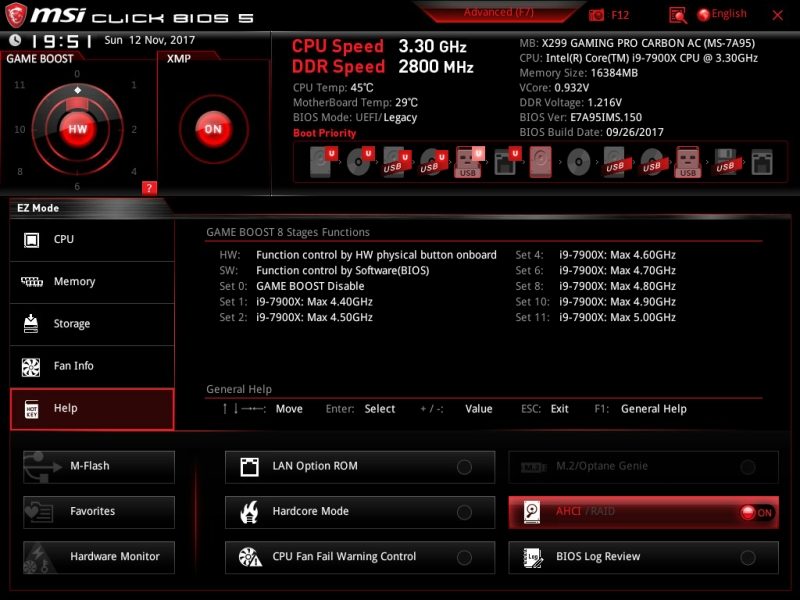
Task: Switch to the Memory section
Action: 92,282
